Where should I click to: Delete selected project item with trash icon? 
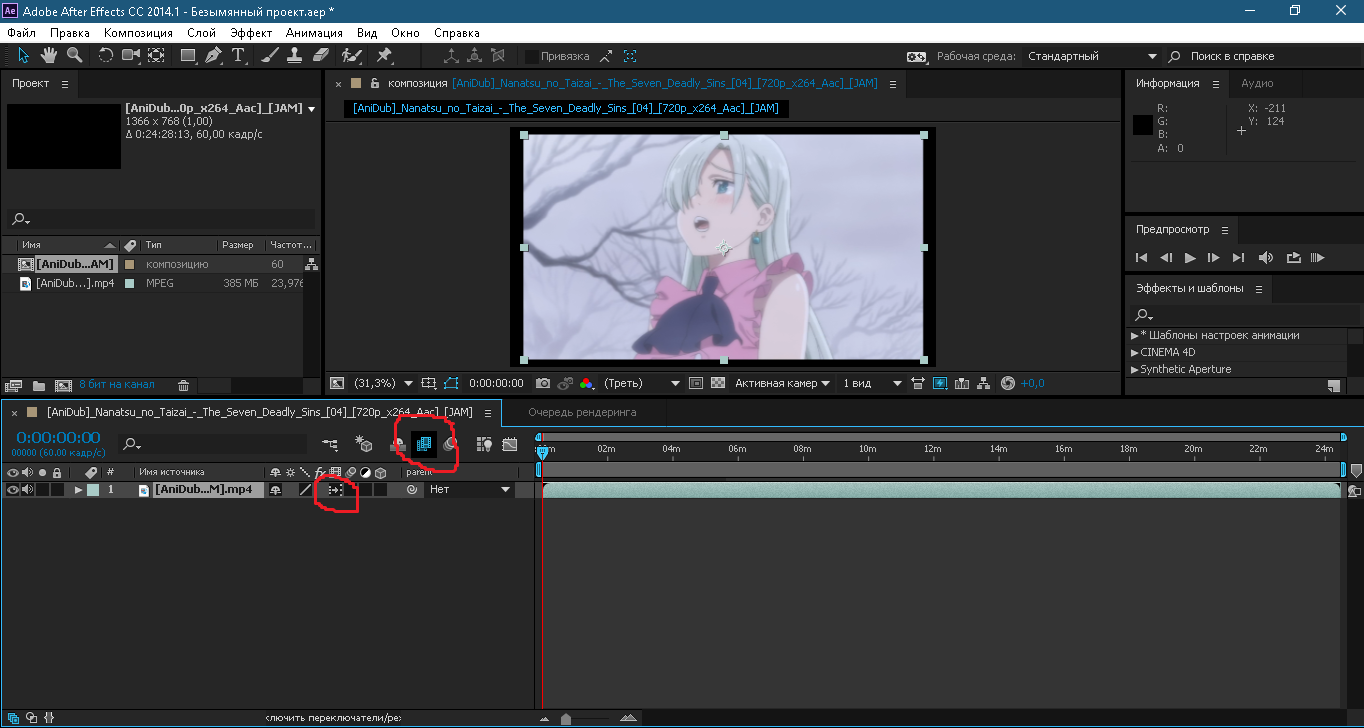tap(183, 385)
